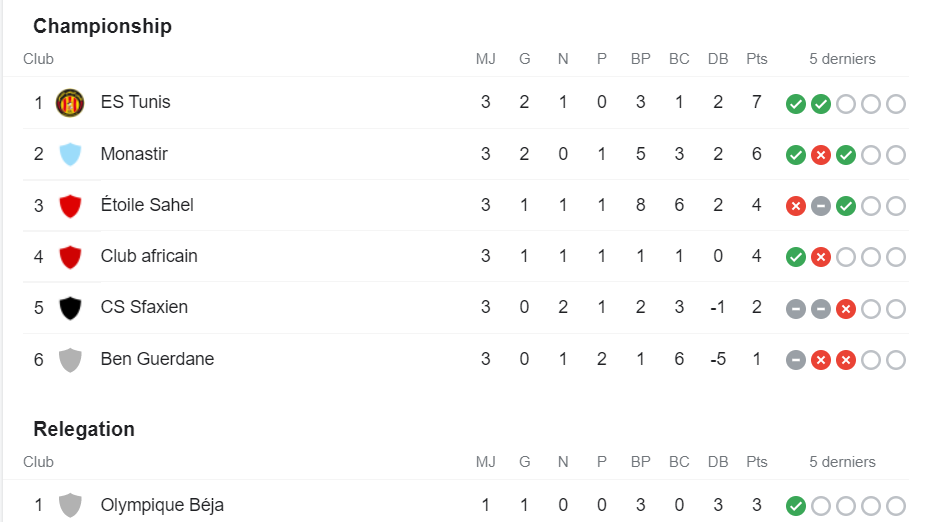The width and height of the screenshot is (938, 522).
Task: Open the Ben Guerdane team link
Action: point(157,359)
